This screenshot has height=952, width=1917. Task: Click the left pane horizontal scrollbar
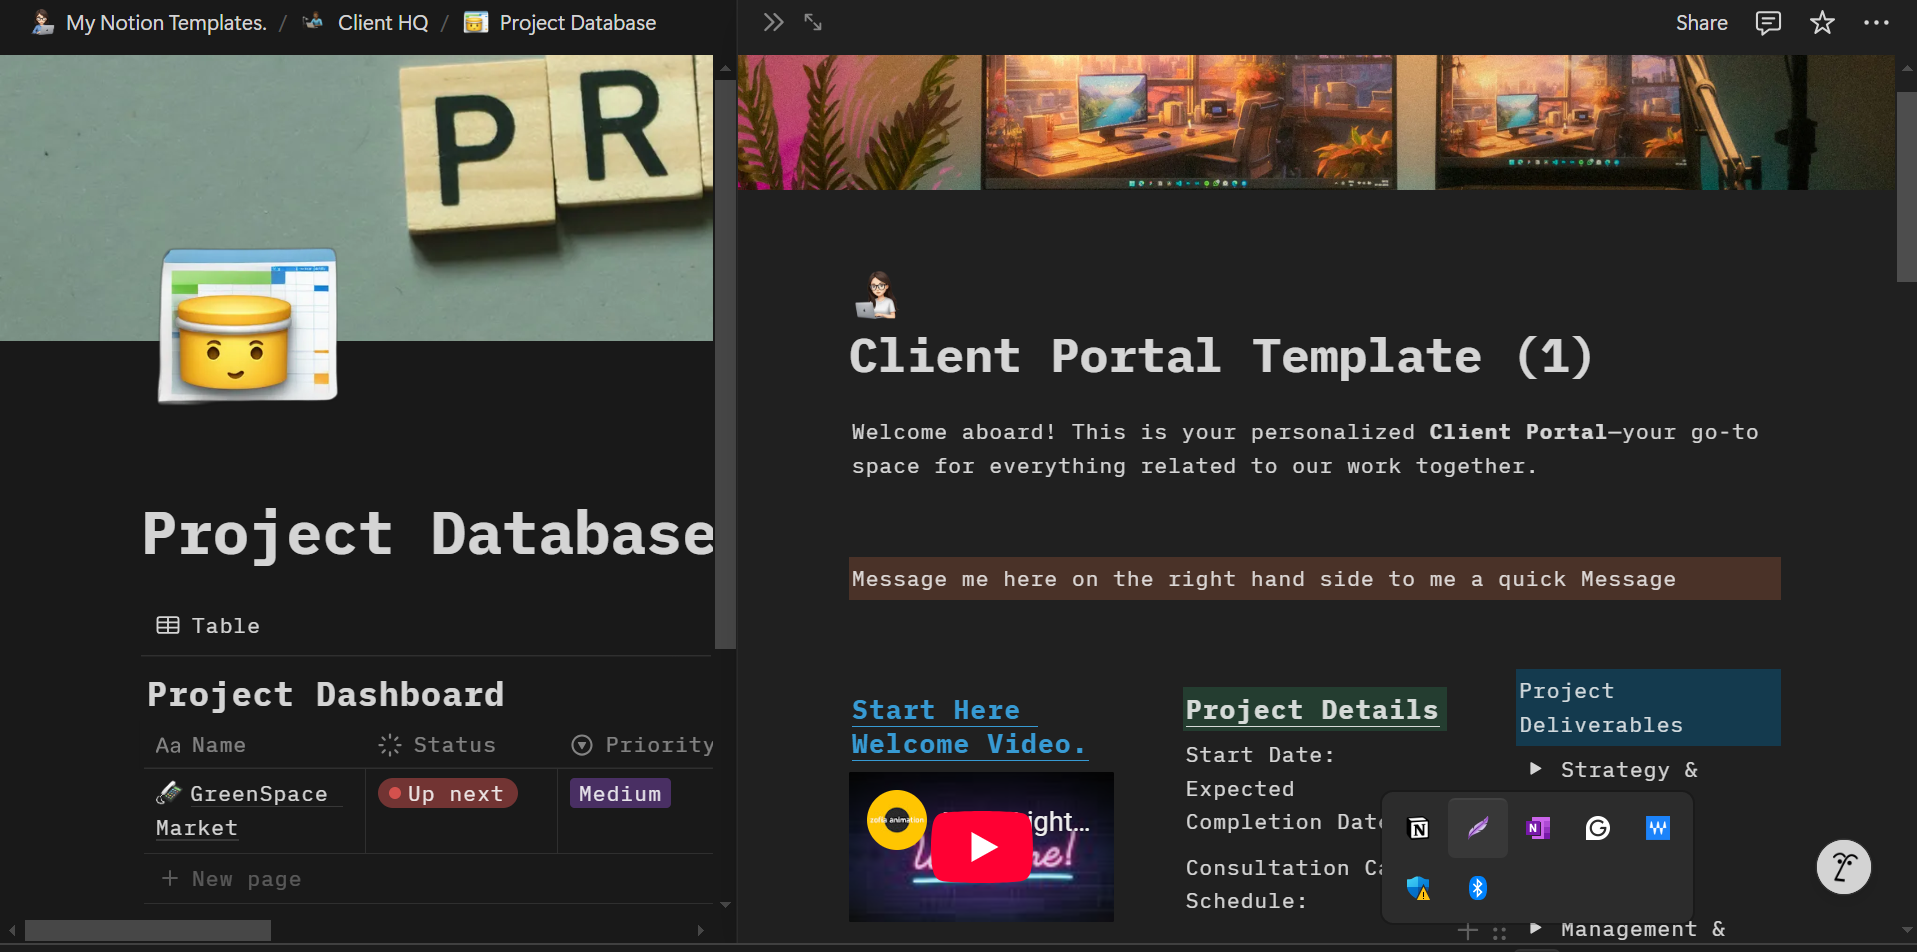(148, 930)
